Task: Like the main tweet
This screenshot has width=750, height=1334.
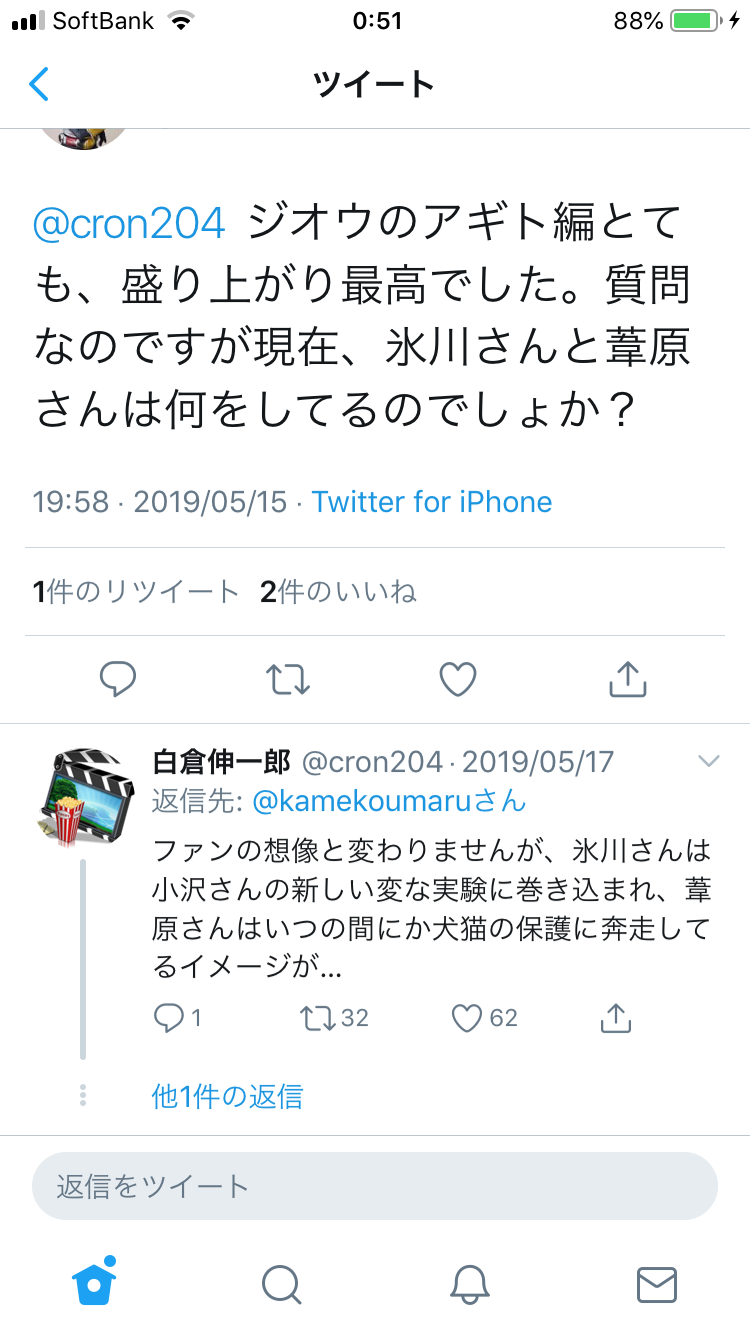Action: coord(458,680)
